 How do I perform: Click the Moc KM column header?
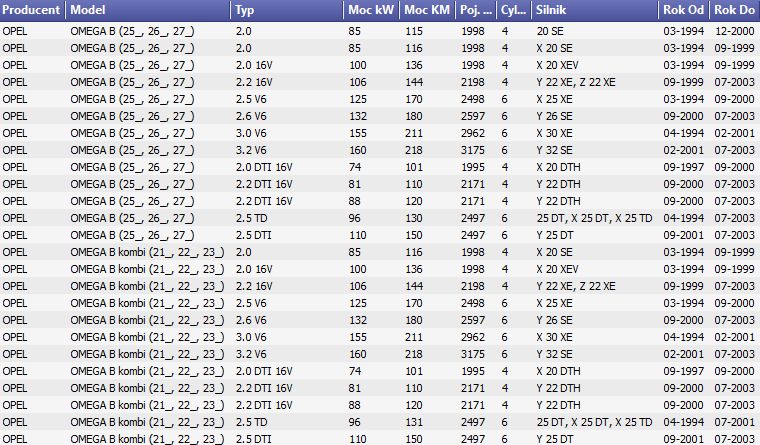[x=428, y=10]
